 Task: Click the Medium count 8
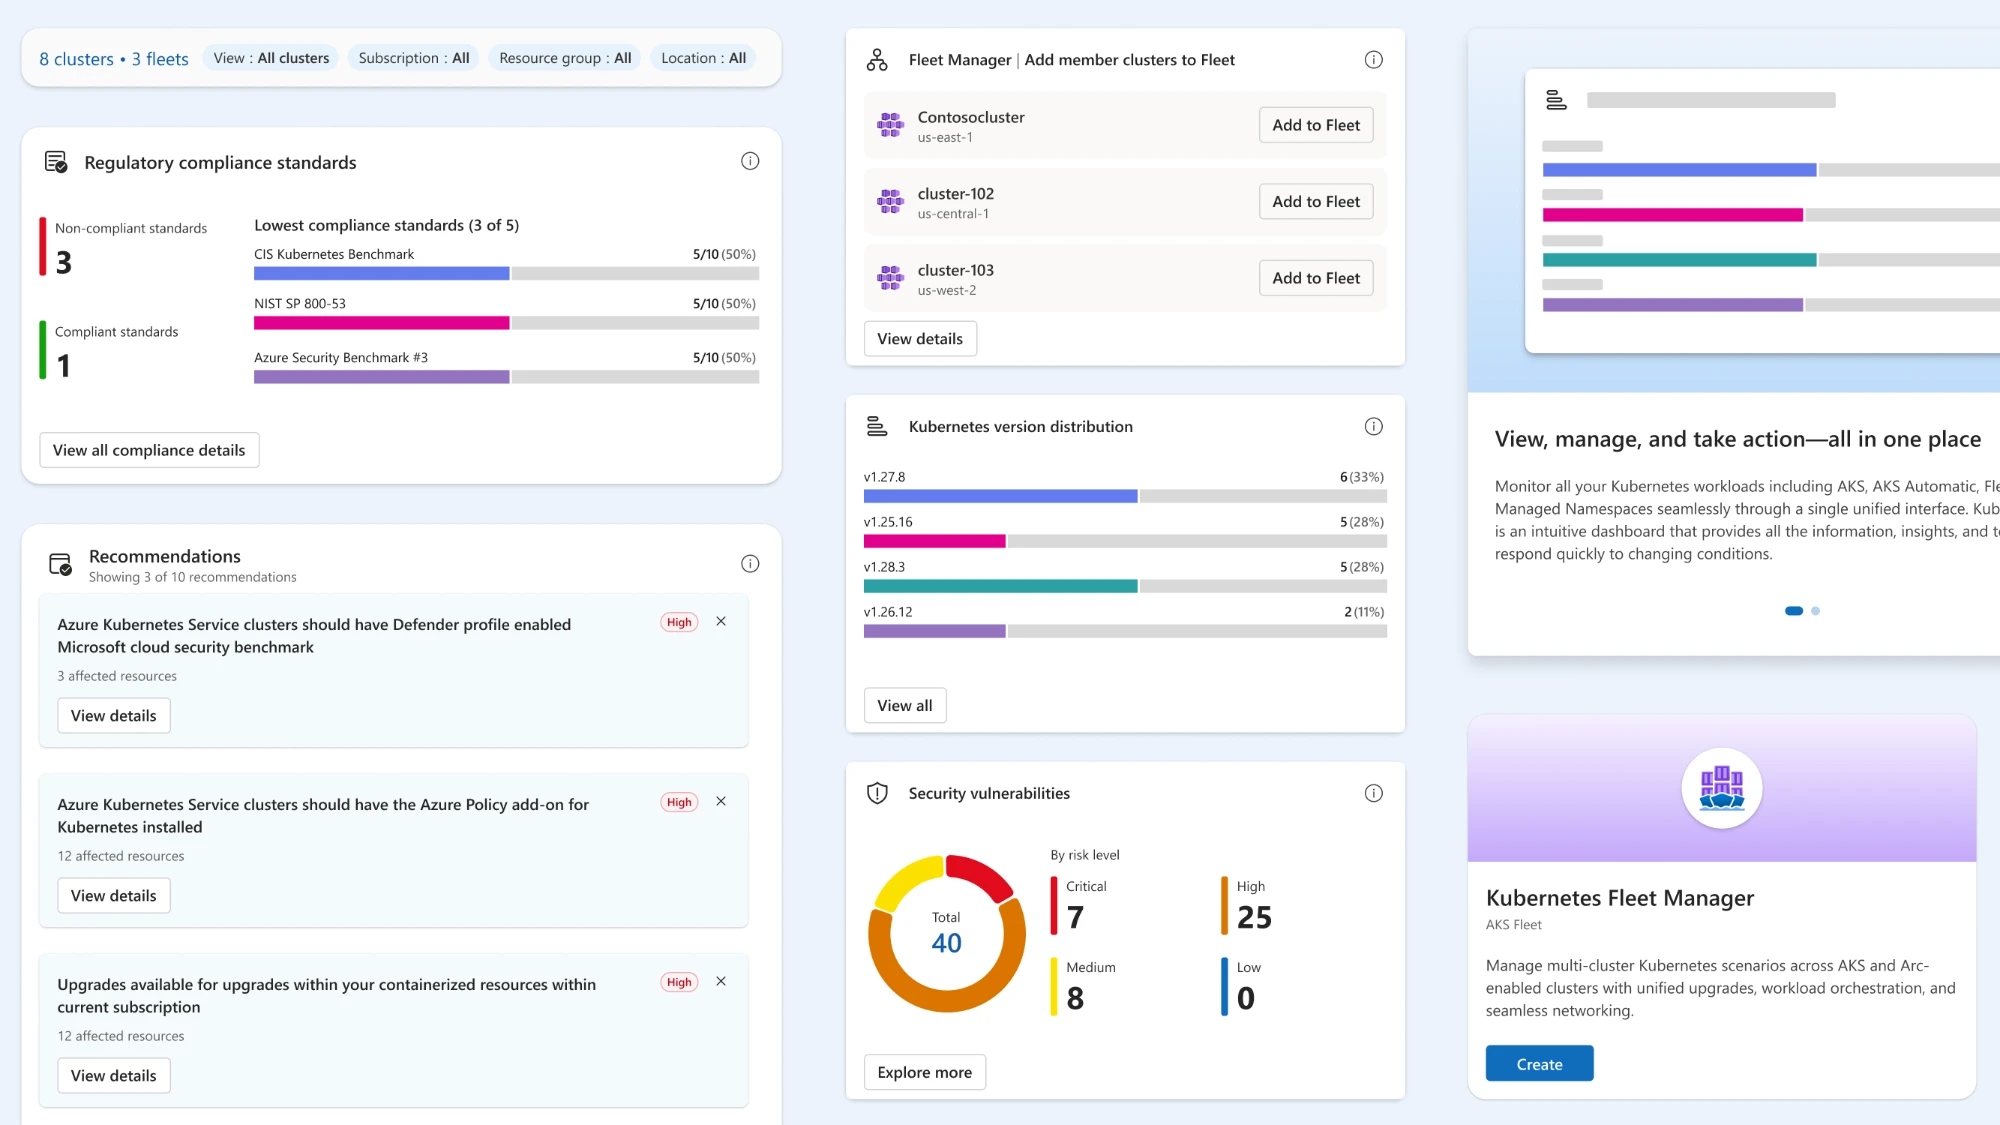[x=1075, y=998]
